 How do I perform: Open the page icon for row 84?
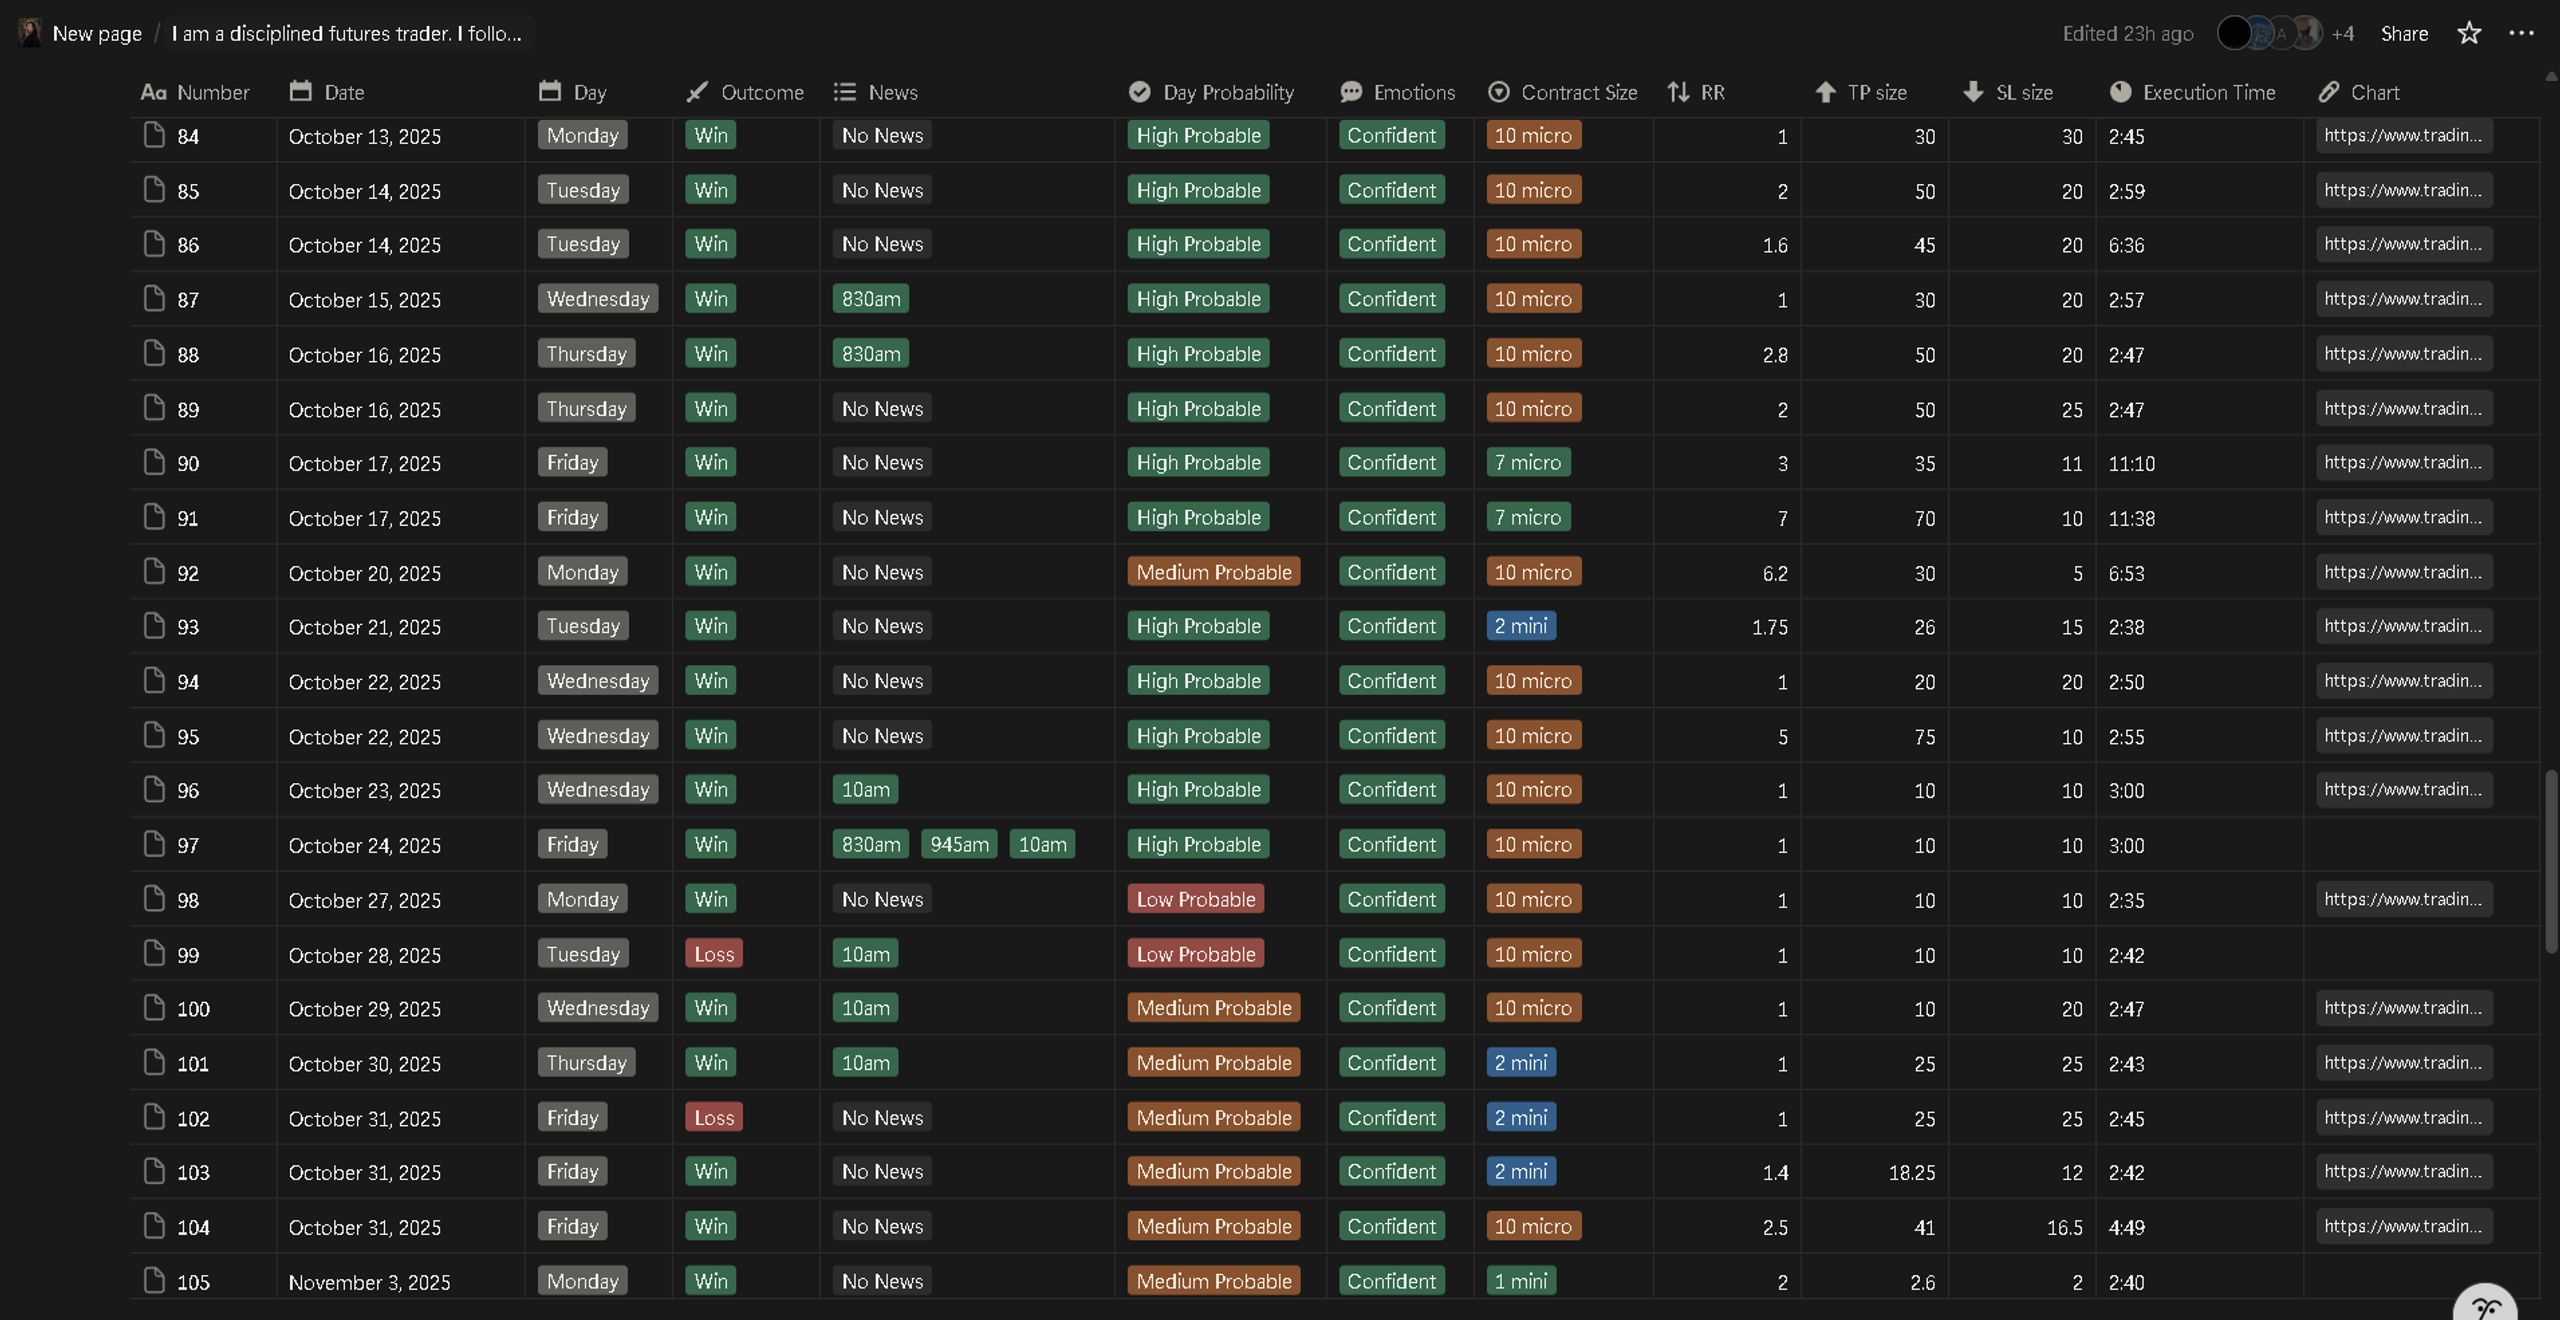pos(154,135)
